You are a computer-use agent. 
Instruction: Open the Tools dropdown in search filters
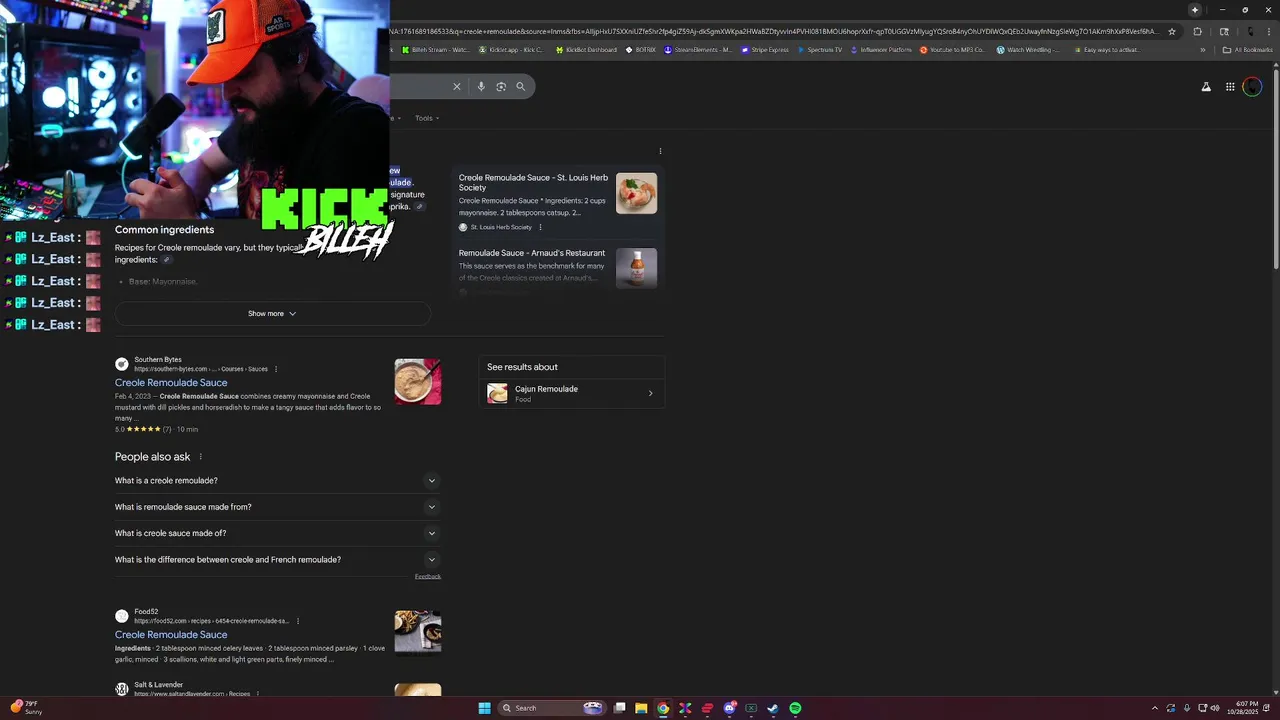(427, 118)
